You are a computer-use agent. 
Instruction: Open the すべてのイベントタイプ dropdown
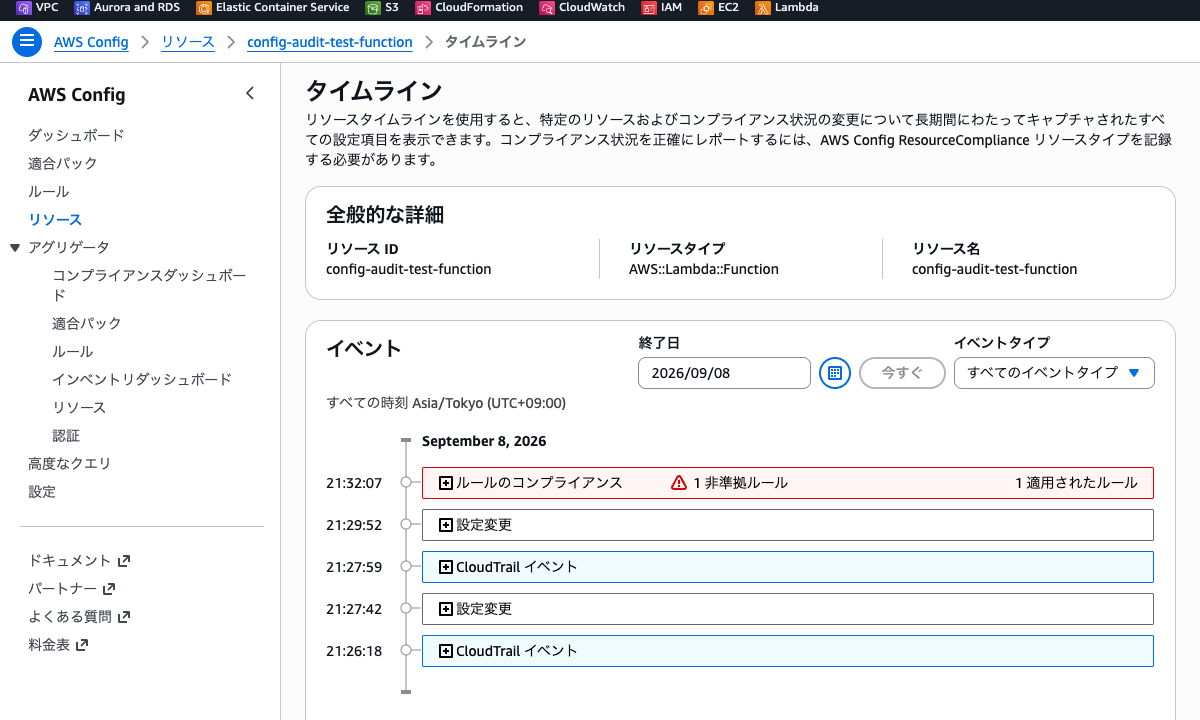[1054, 373]
